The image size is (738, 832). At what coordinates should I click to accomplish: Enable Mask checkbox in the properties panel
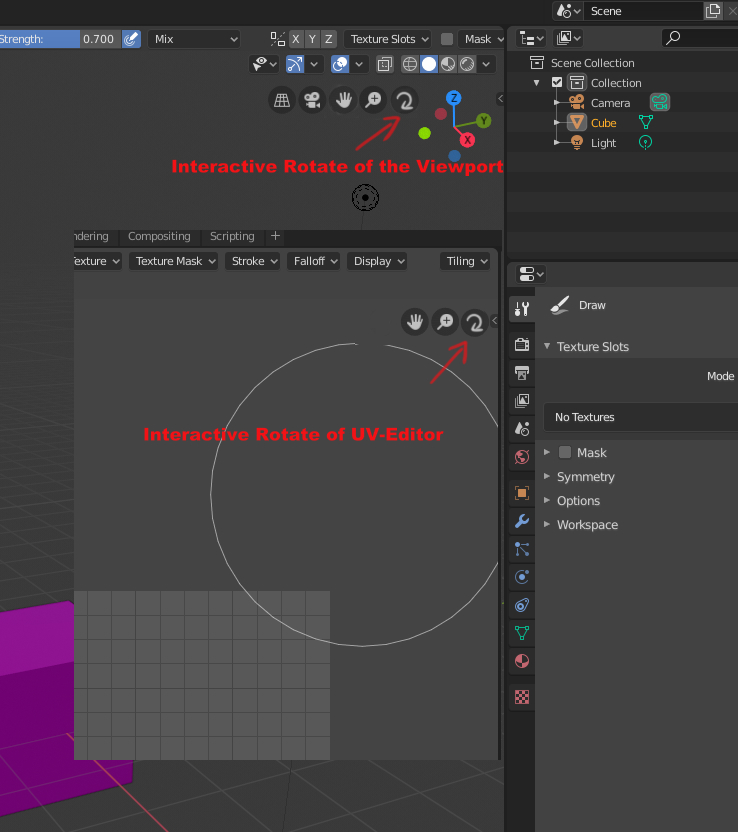565,452
